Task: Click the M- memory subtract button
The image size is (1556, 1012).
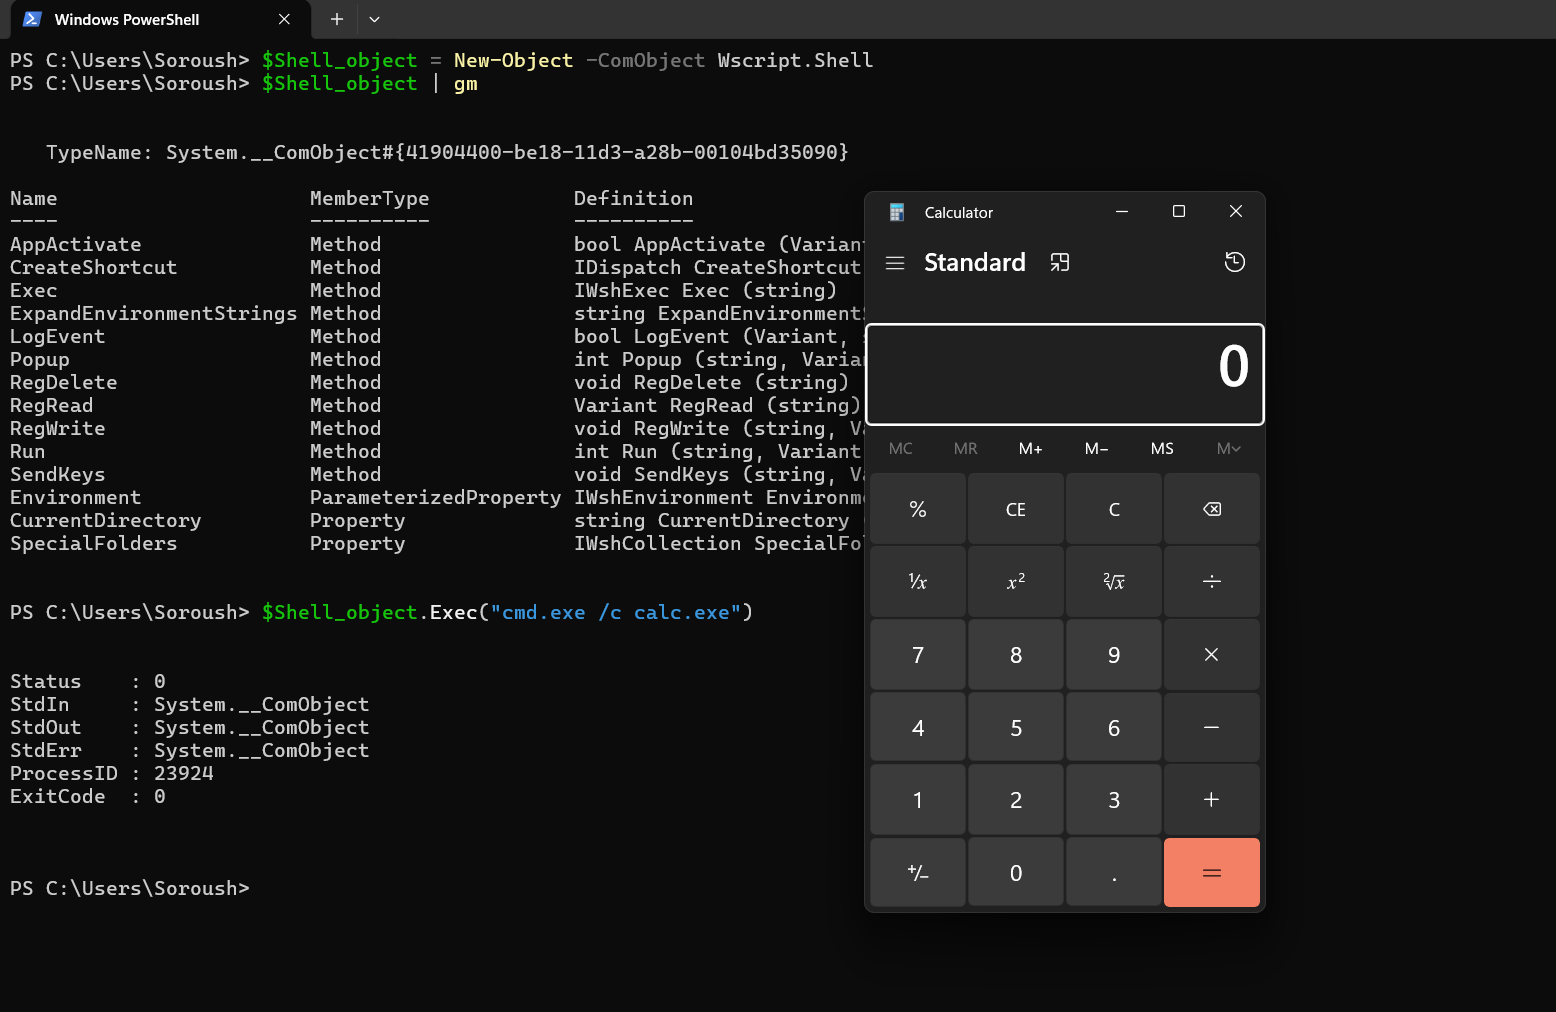Action: (x=1097, y=449)
